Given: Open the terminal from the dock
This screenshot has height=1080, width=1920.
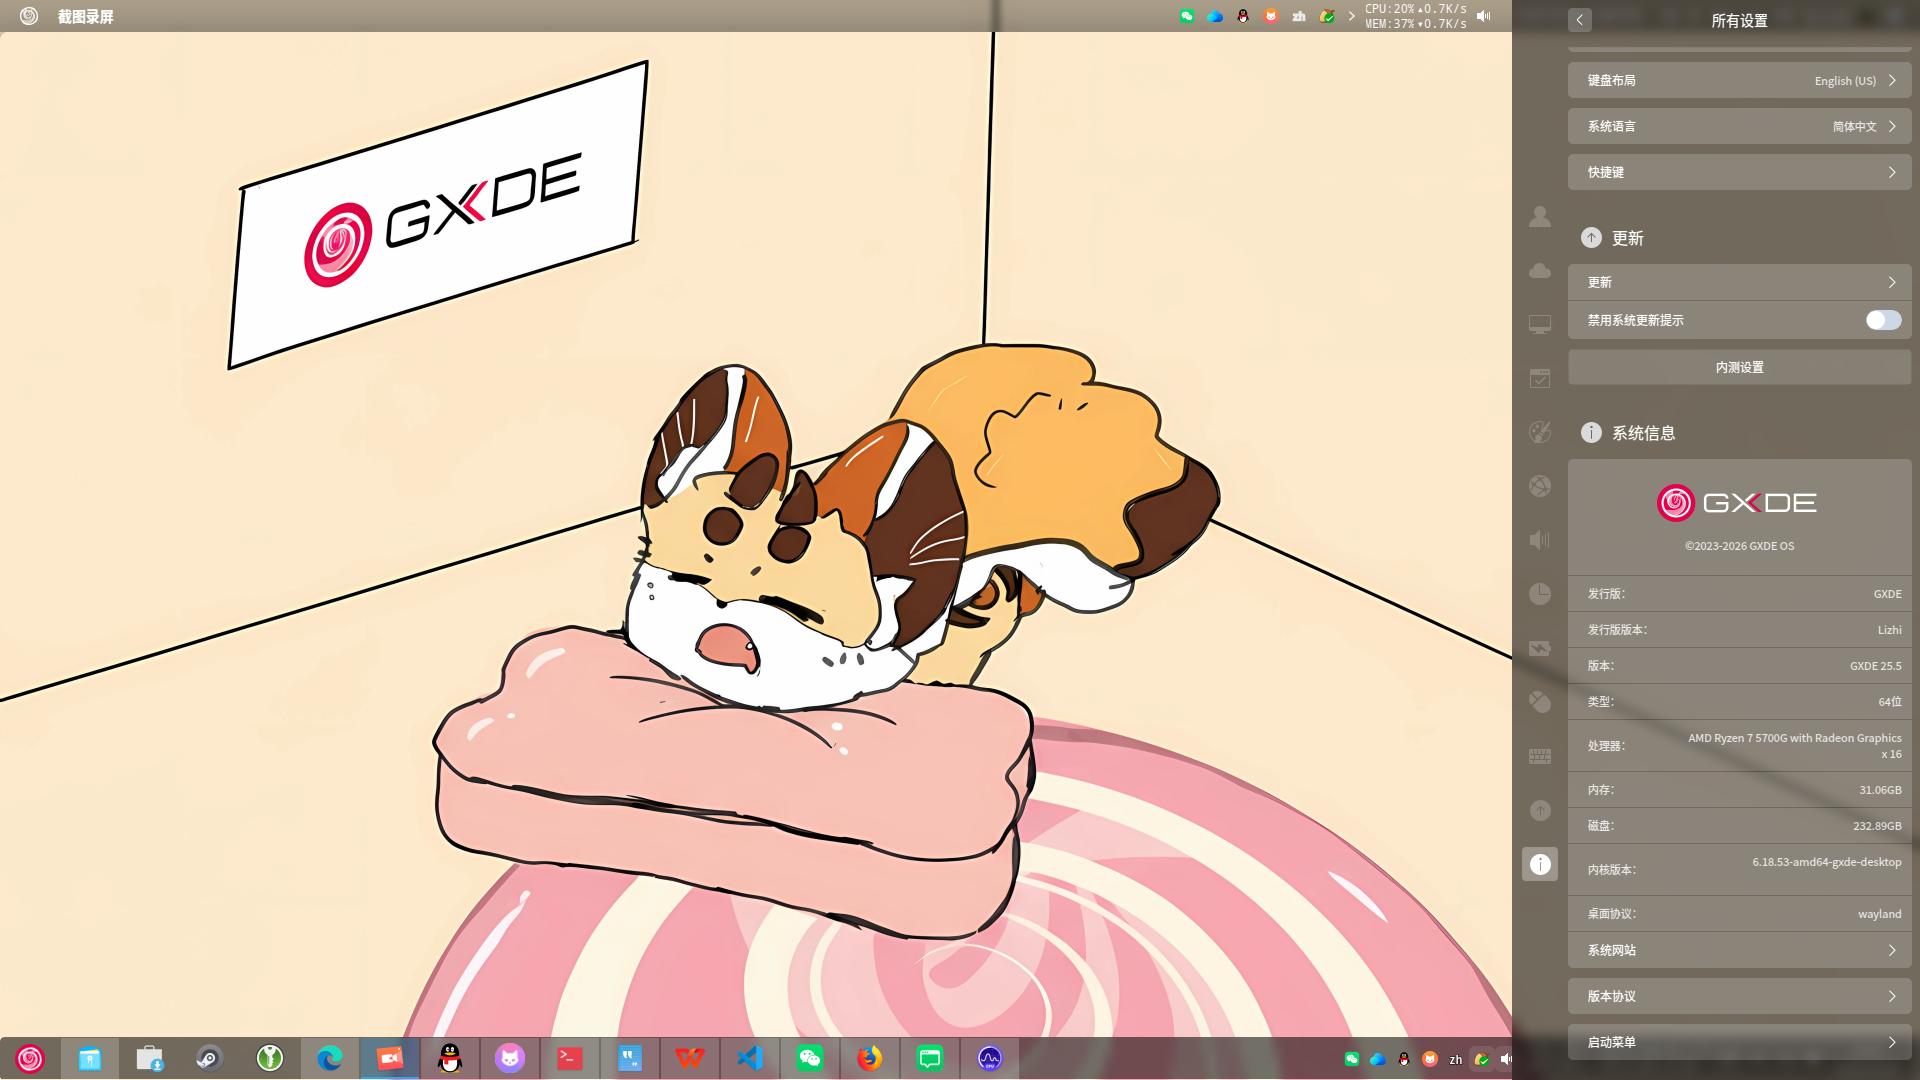Looking at the screenshot, I should pos(570,1058).
